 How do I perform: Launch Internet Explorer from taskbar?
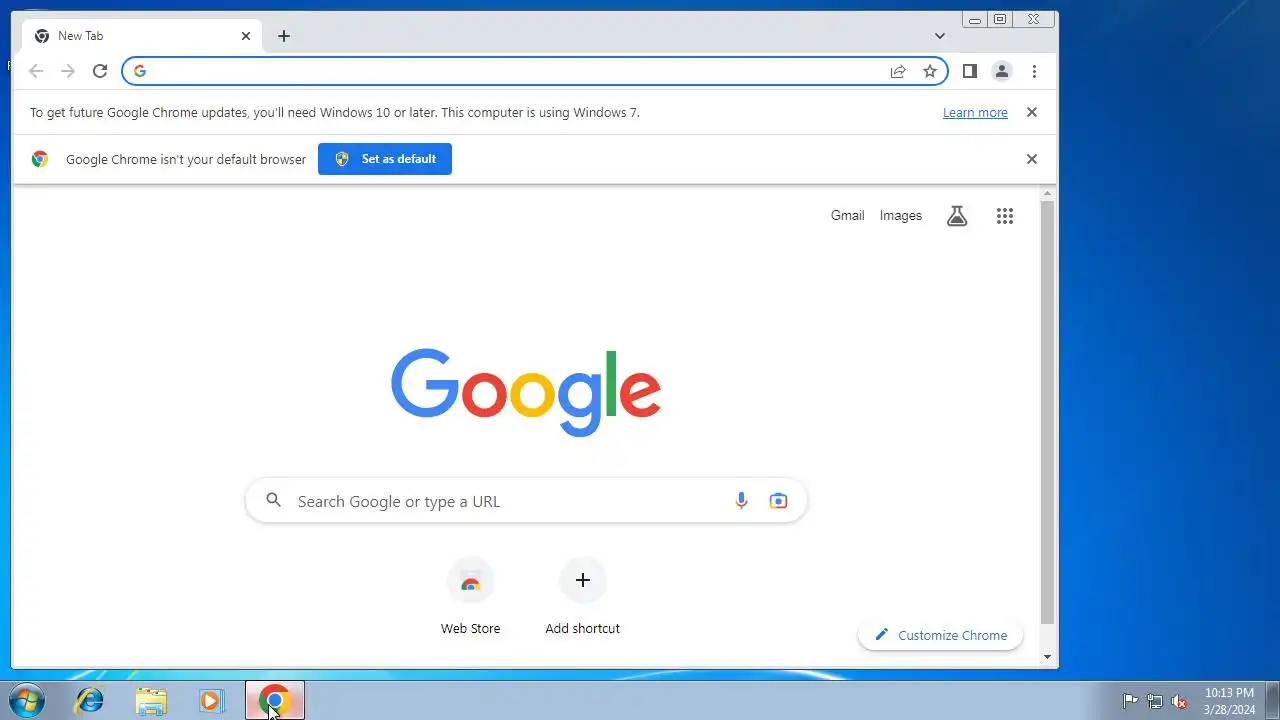pyautogui.click(x=90, y=700)
